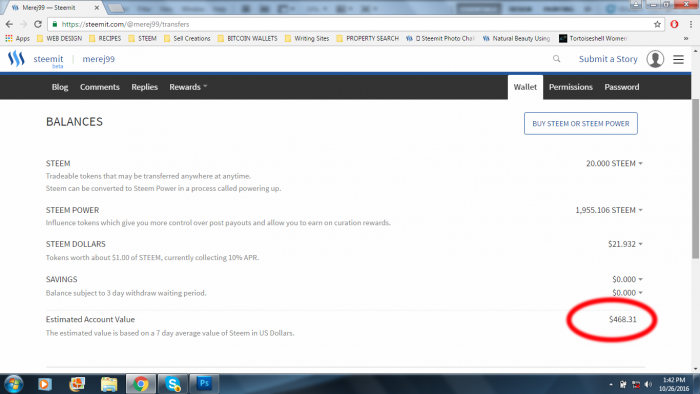
Task: Open the RECIPES bookmark folder
Action: pyautogui.click(x=105, y=38)
